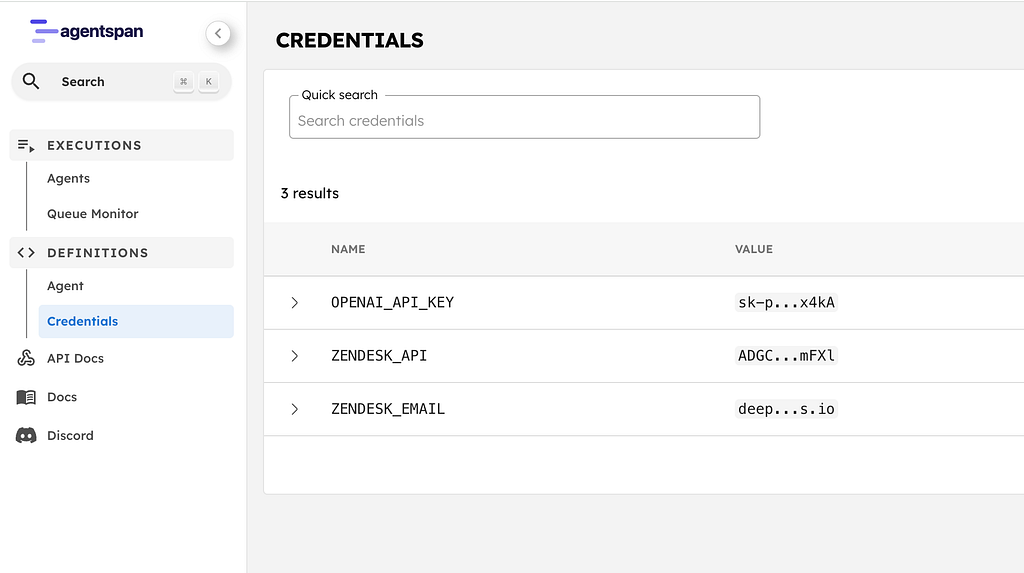Go to Queue Monitor
The image size is (1024, 573).
92,214
